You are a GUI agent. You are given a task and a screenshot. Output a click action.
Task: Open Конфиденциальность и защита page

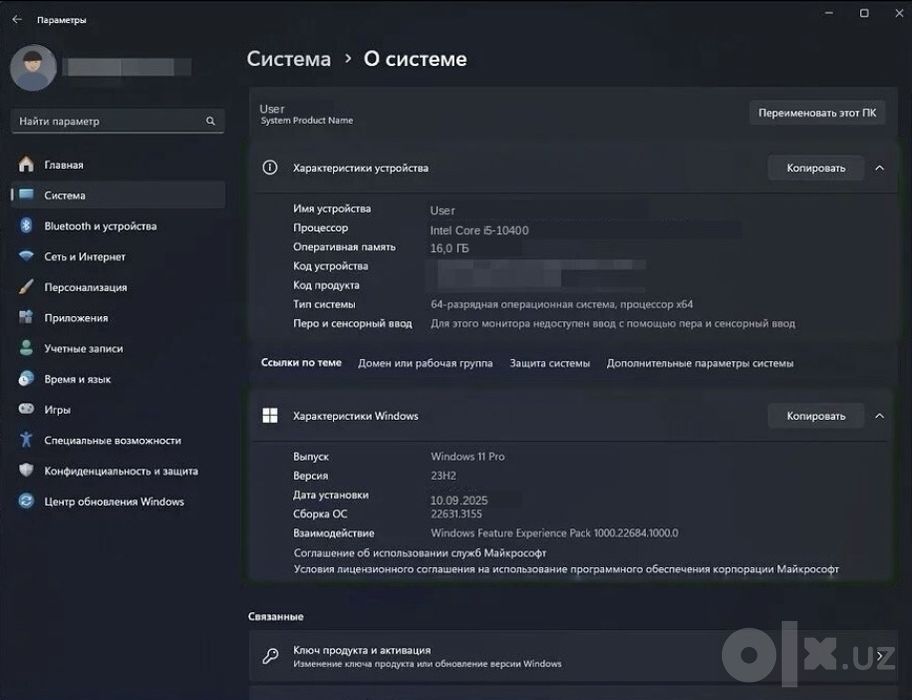pos(118,471)
